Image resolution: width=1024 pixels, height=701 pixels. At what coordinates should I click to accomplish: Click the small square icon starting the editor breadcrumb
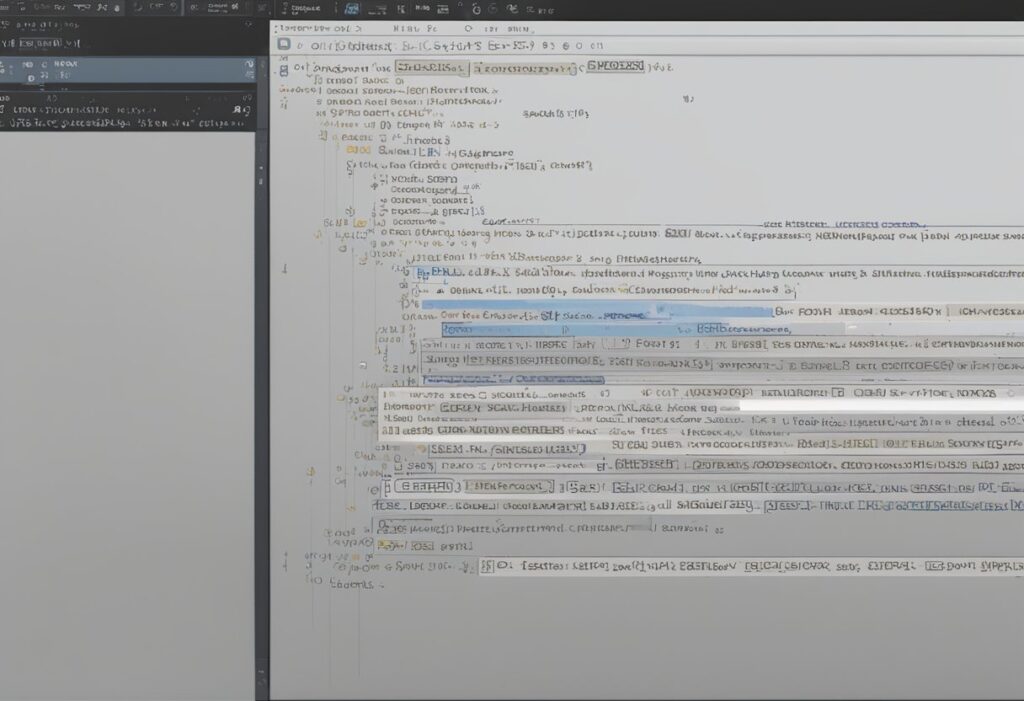tap(284, 45)
